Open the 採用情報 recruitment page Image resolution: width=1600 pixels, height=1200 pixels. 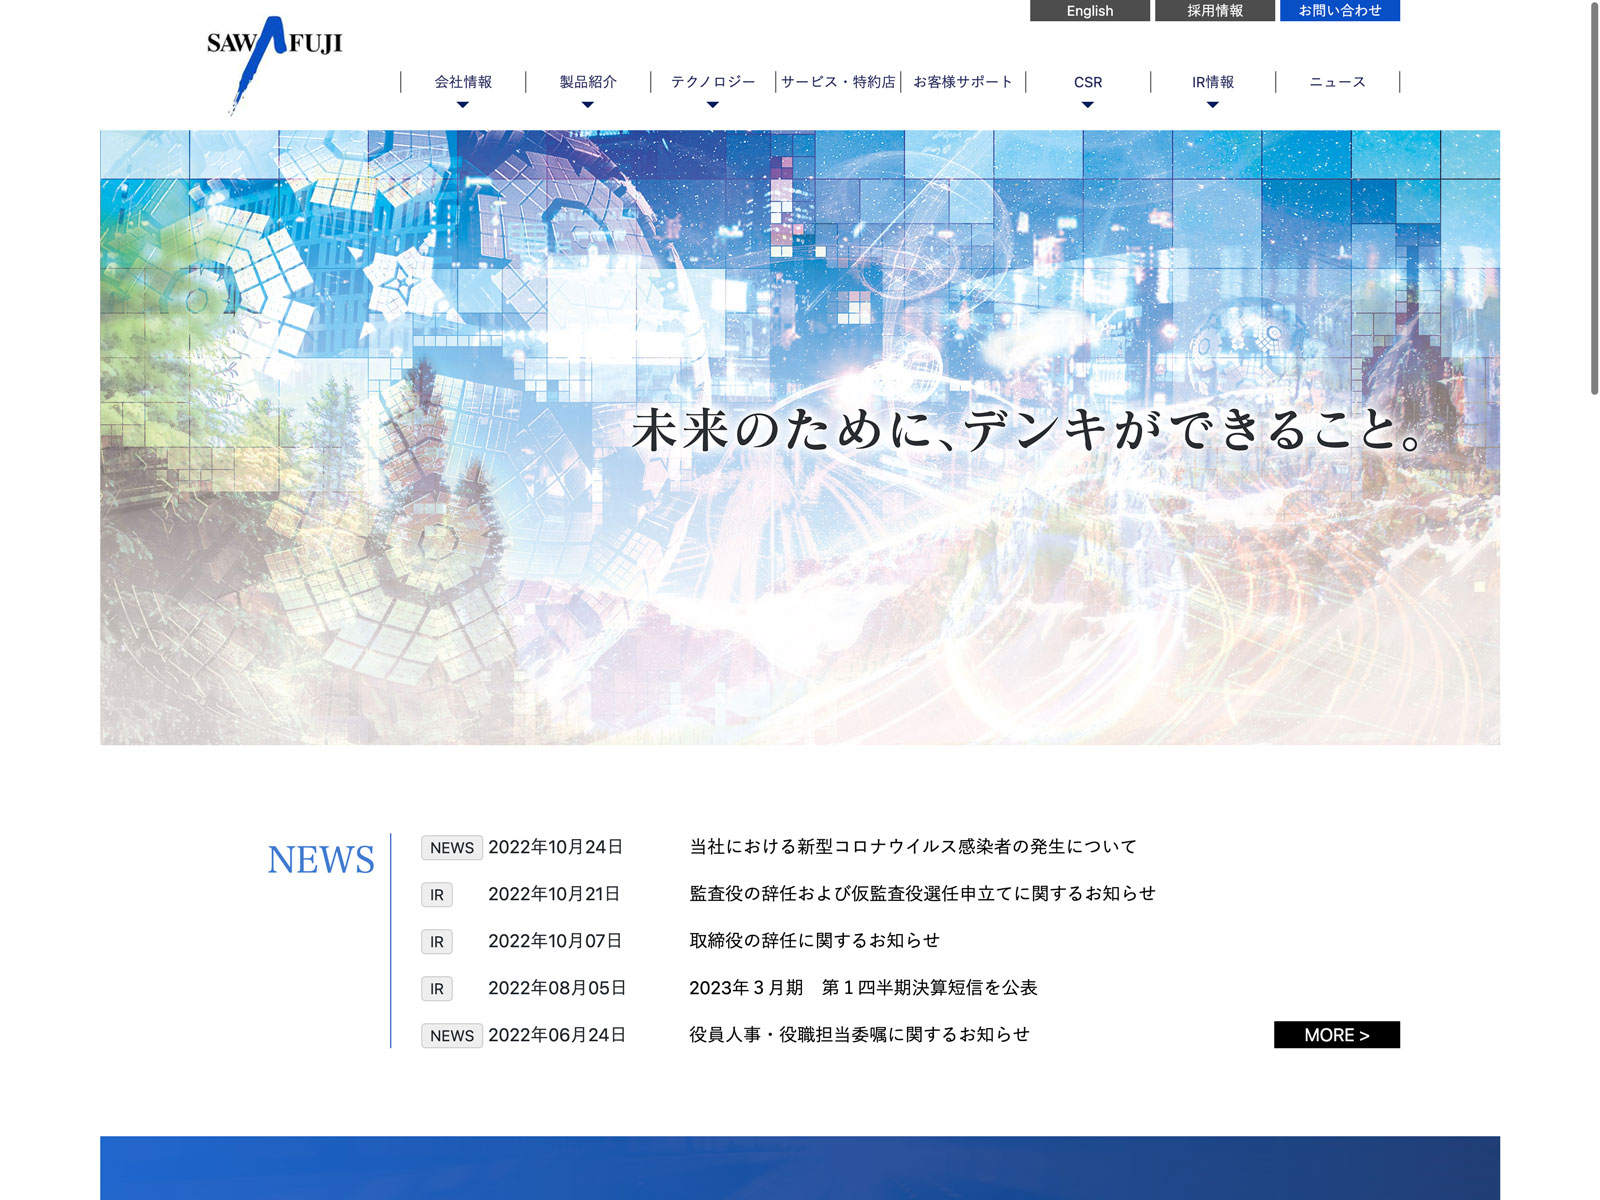(x=1214, y=11)
